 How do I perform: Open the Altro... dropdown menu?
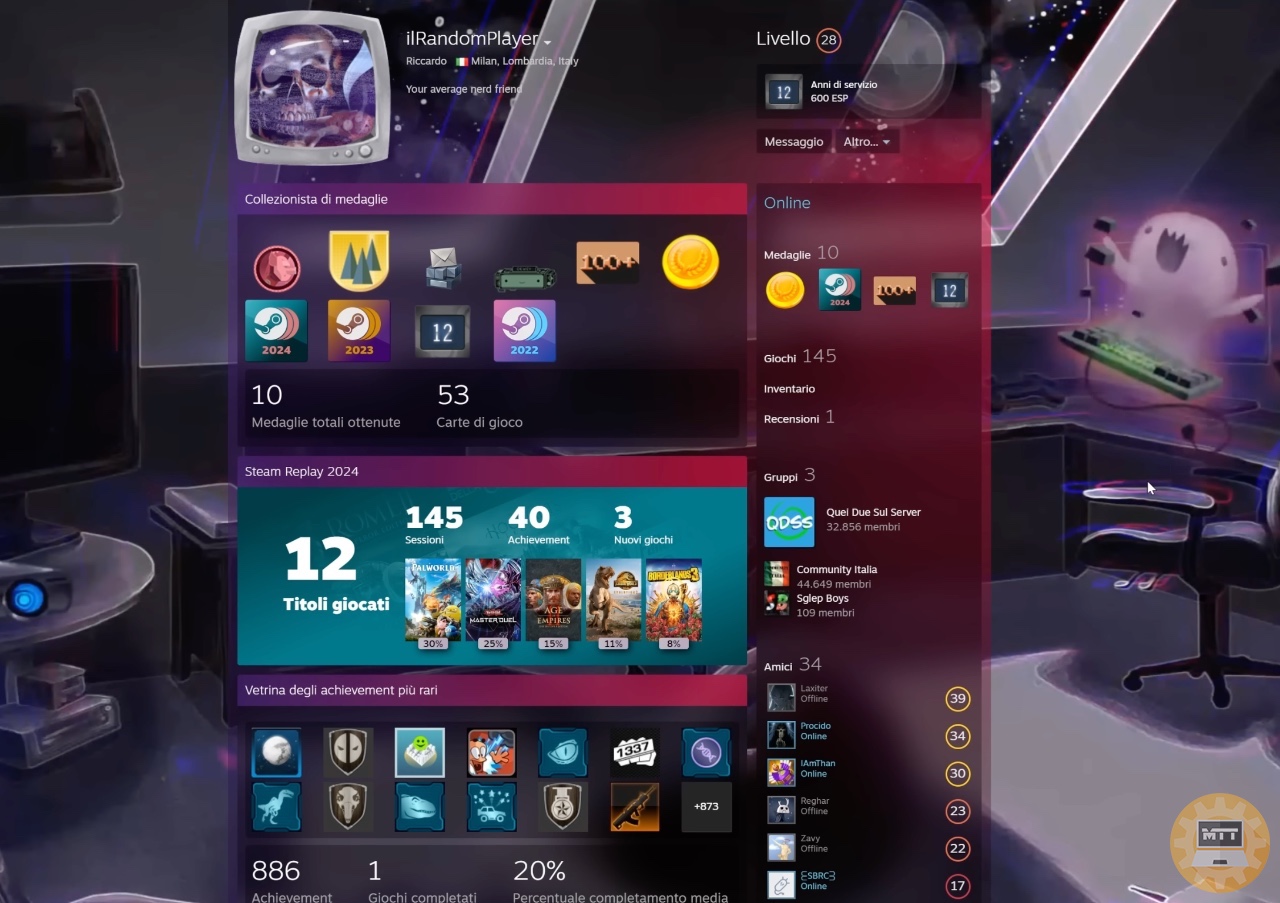pos(866,142)
